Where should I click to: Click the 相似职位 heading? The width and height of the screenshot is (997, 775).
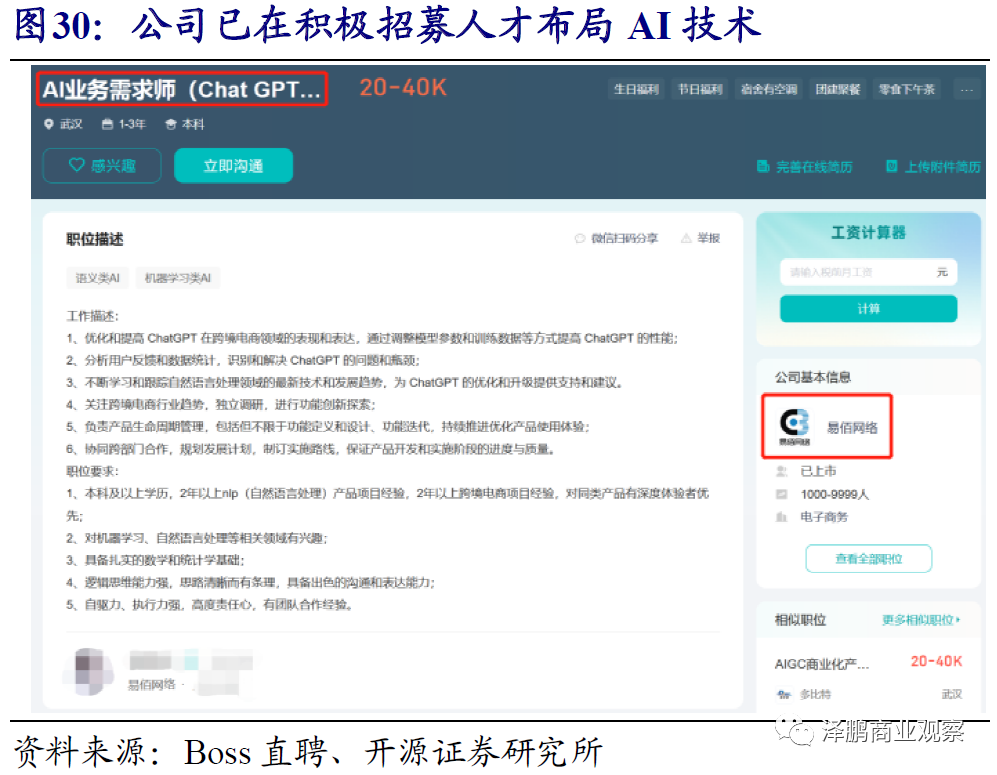pos(800,620)
